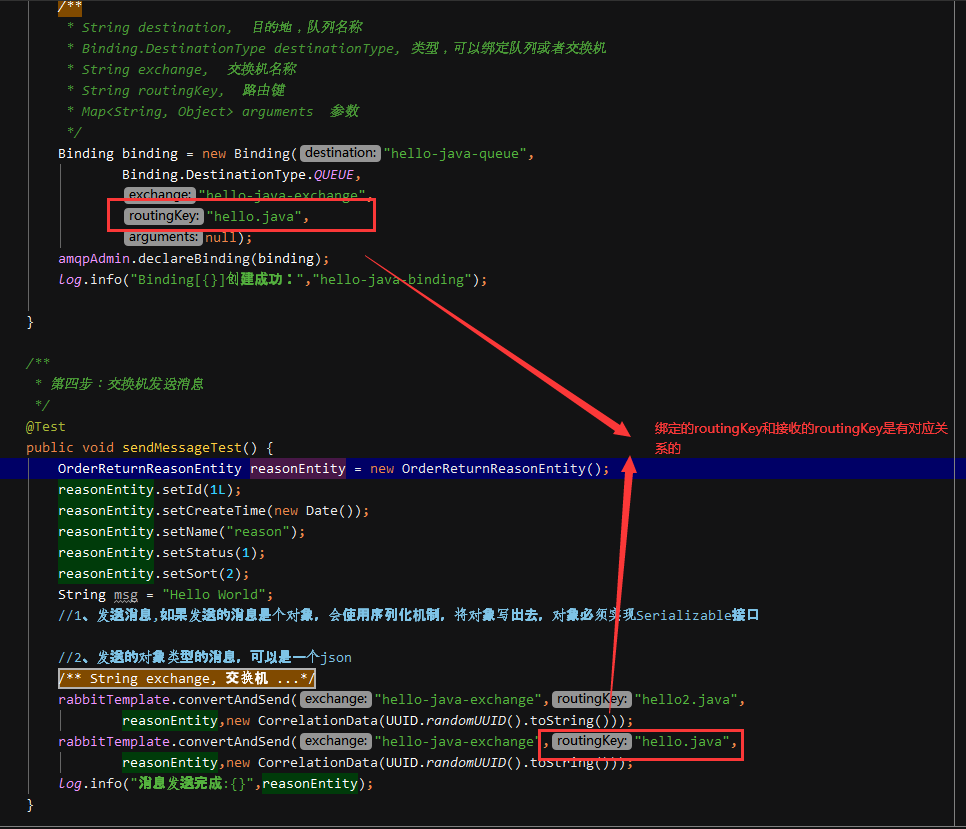This screenshot has width=966, height=829.
Task: Click the amqpAdmin.declareBinding(binding) call
Action: point(193,259)
